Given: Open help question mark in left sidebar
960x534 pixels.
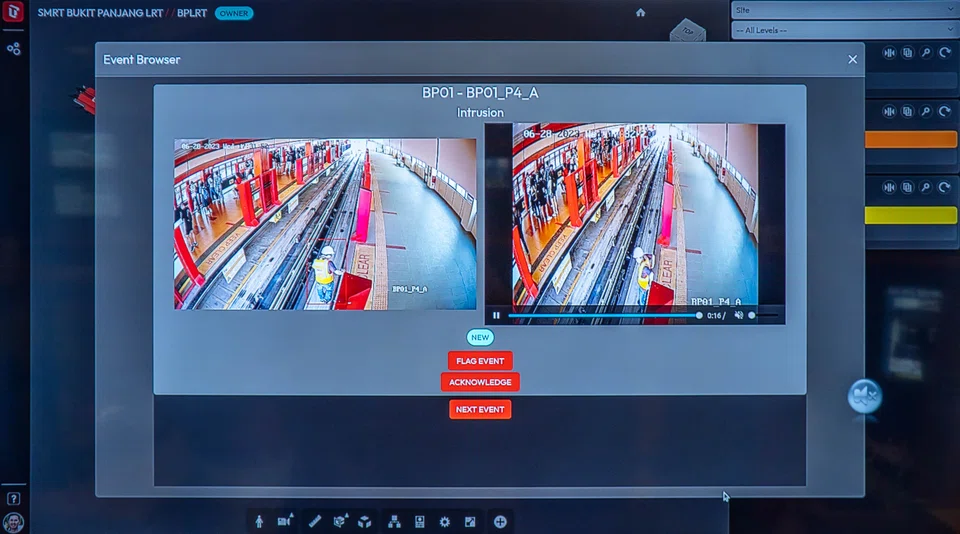Looking at the screenshot, I should pyautogui.click(x=13, y=498).
